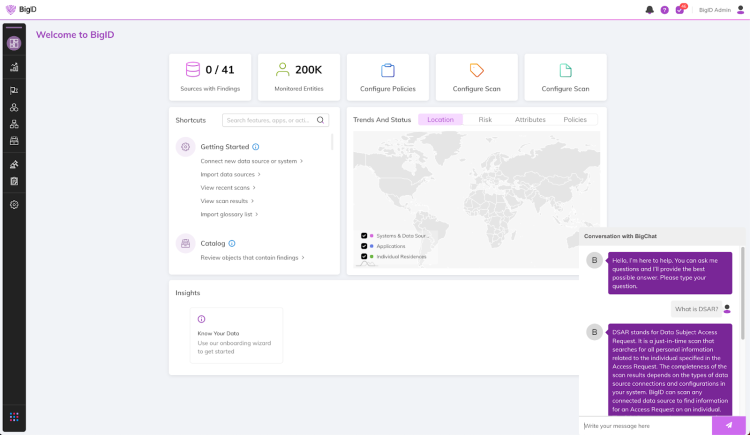Open the catalog drawer sidebar icon
Image resolution: width=750 pixels, height=435 pixels.
coord(14,141)
